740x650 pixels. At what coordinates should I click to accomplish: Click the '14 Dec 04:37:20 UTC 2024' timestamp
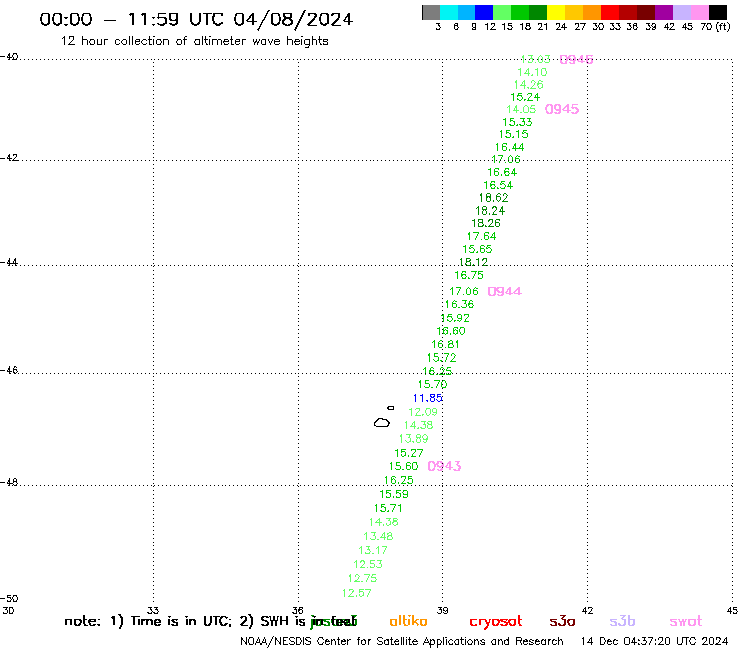tap(655, 641)
